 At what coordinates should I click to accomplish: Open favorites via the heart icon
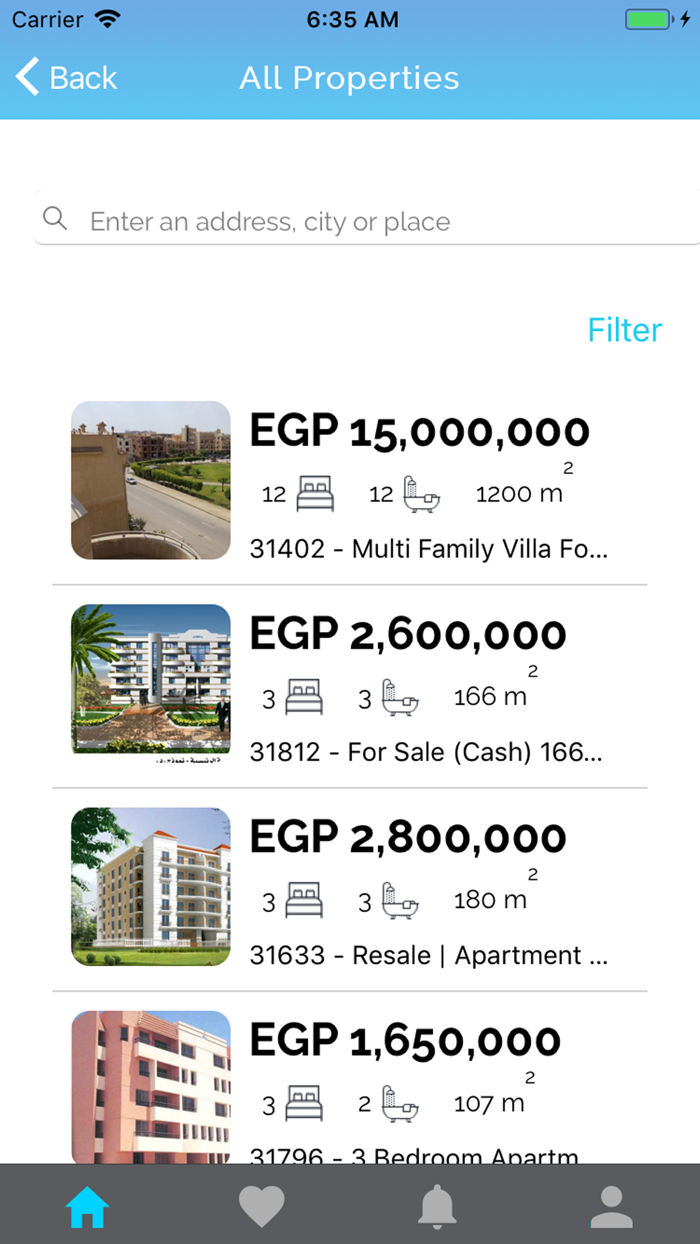click(262, 1206)
